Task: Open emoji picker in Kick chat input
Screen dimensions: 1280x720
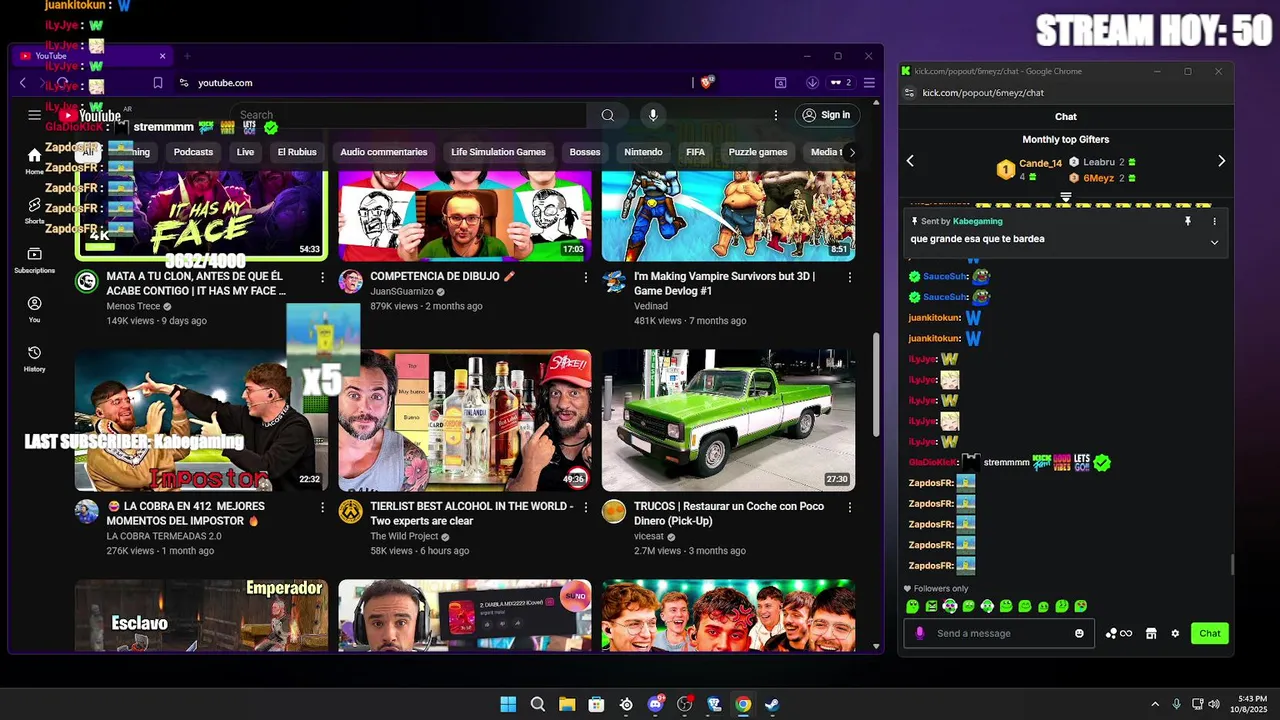Action: (1079, 633)
